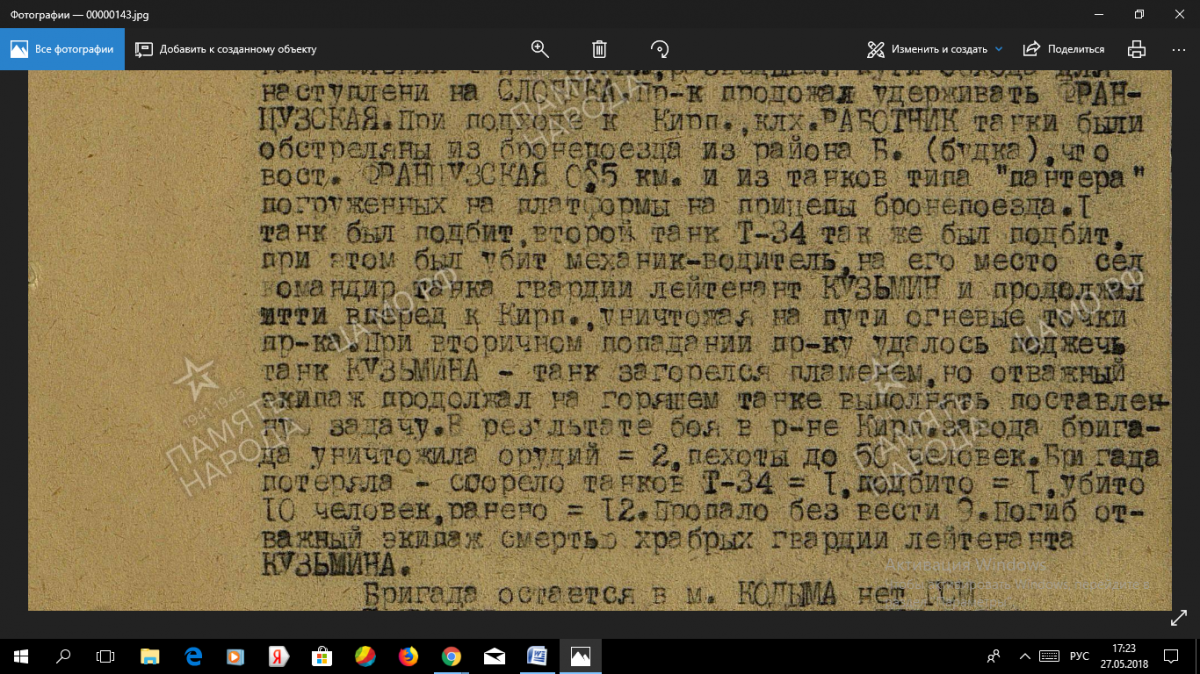
Task: Open the People icon in system tray
Action: point(994,656)
